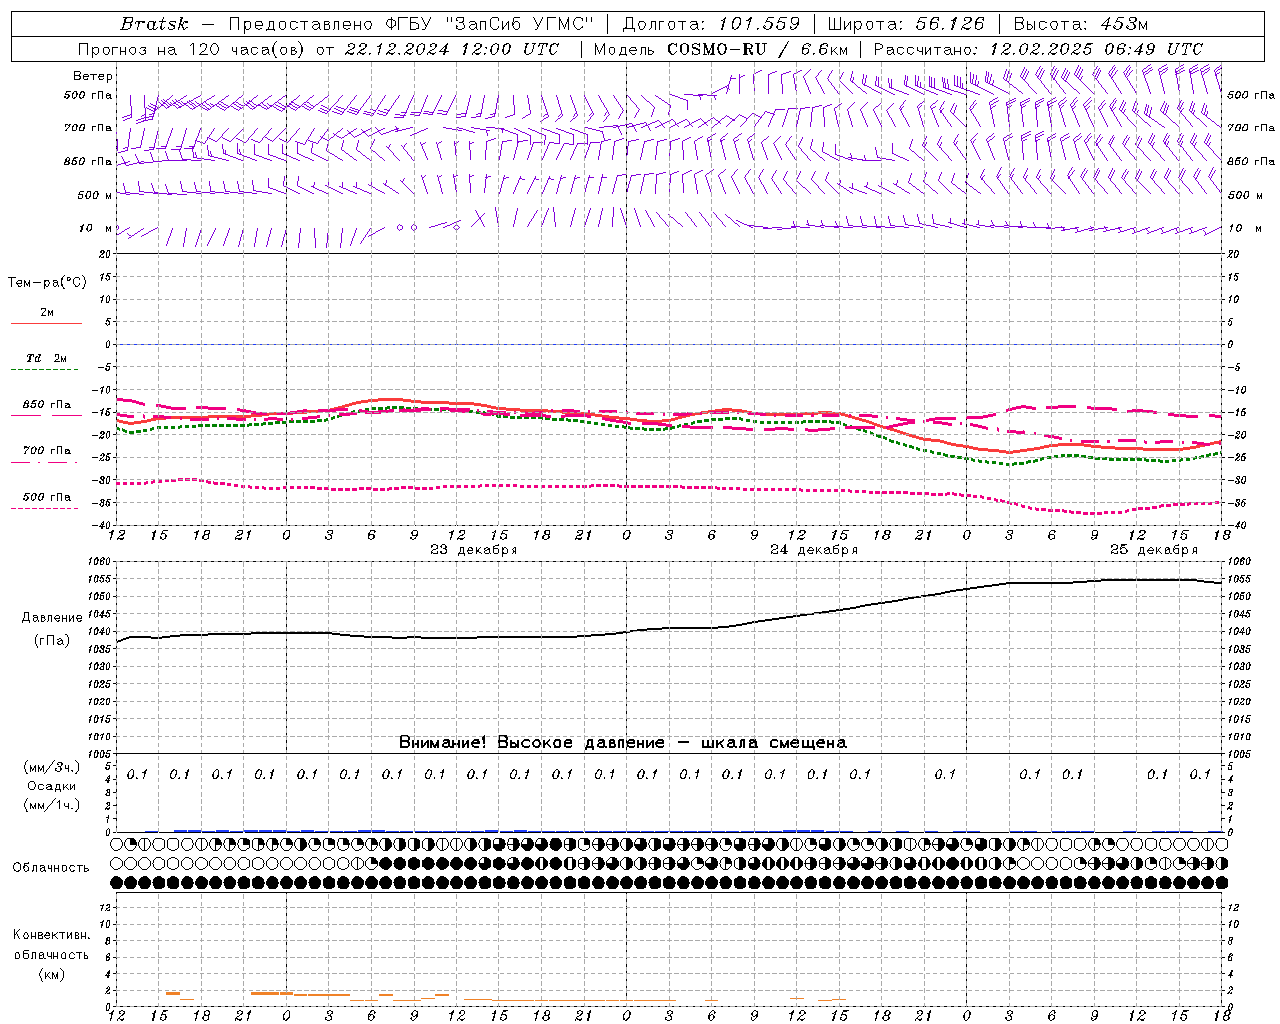
Task: Click the '(мм/1ч.)' precipitation unit label
Action: (52, 805)
